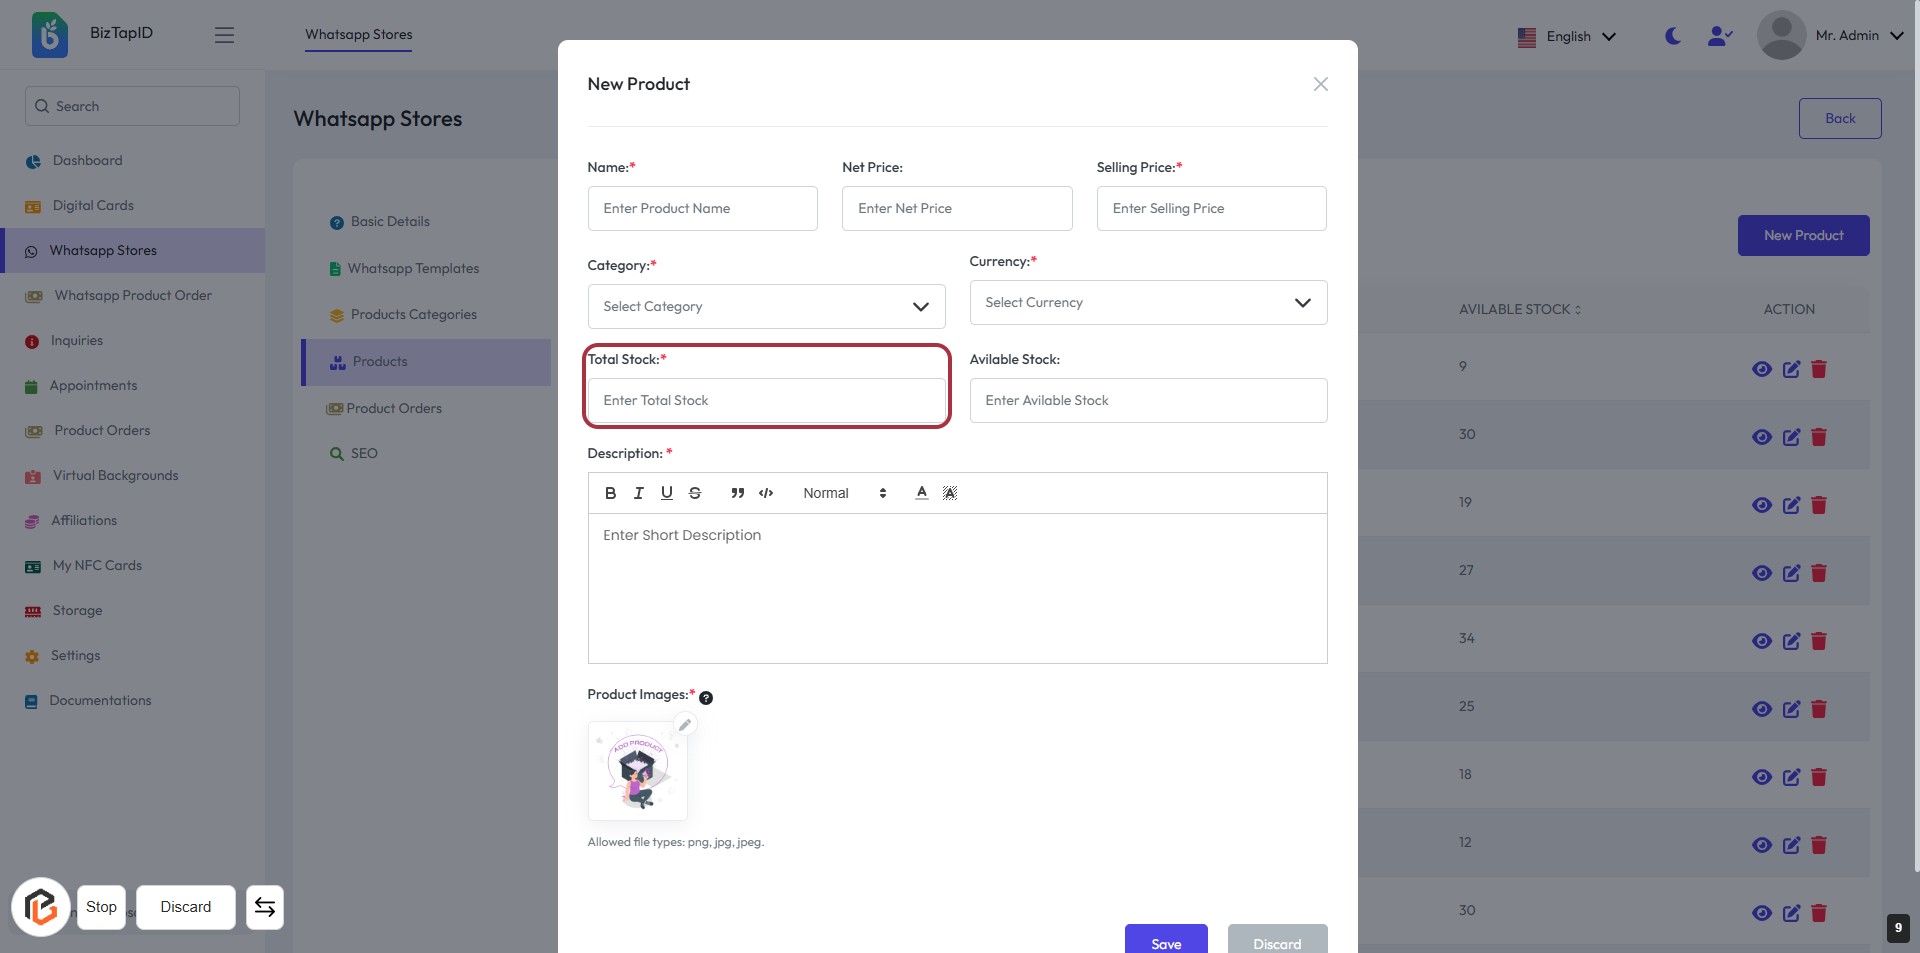Click the Product Images help question icon
Image resolution: width=1920 pixels, height=953 pixels.
point(706,698)
